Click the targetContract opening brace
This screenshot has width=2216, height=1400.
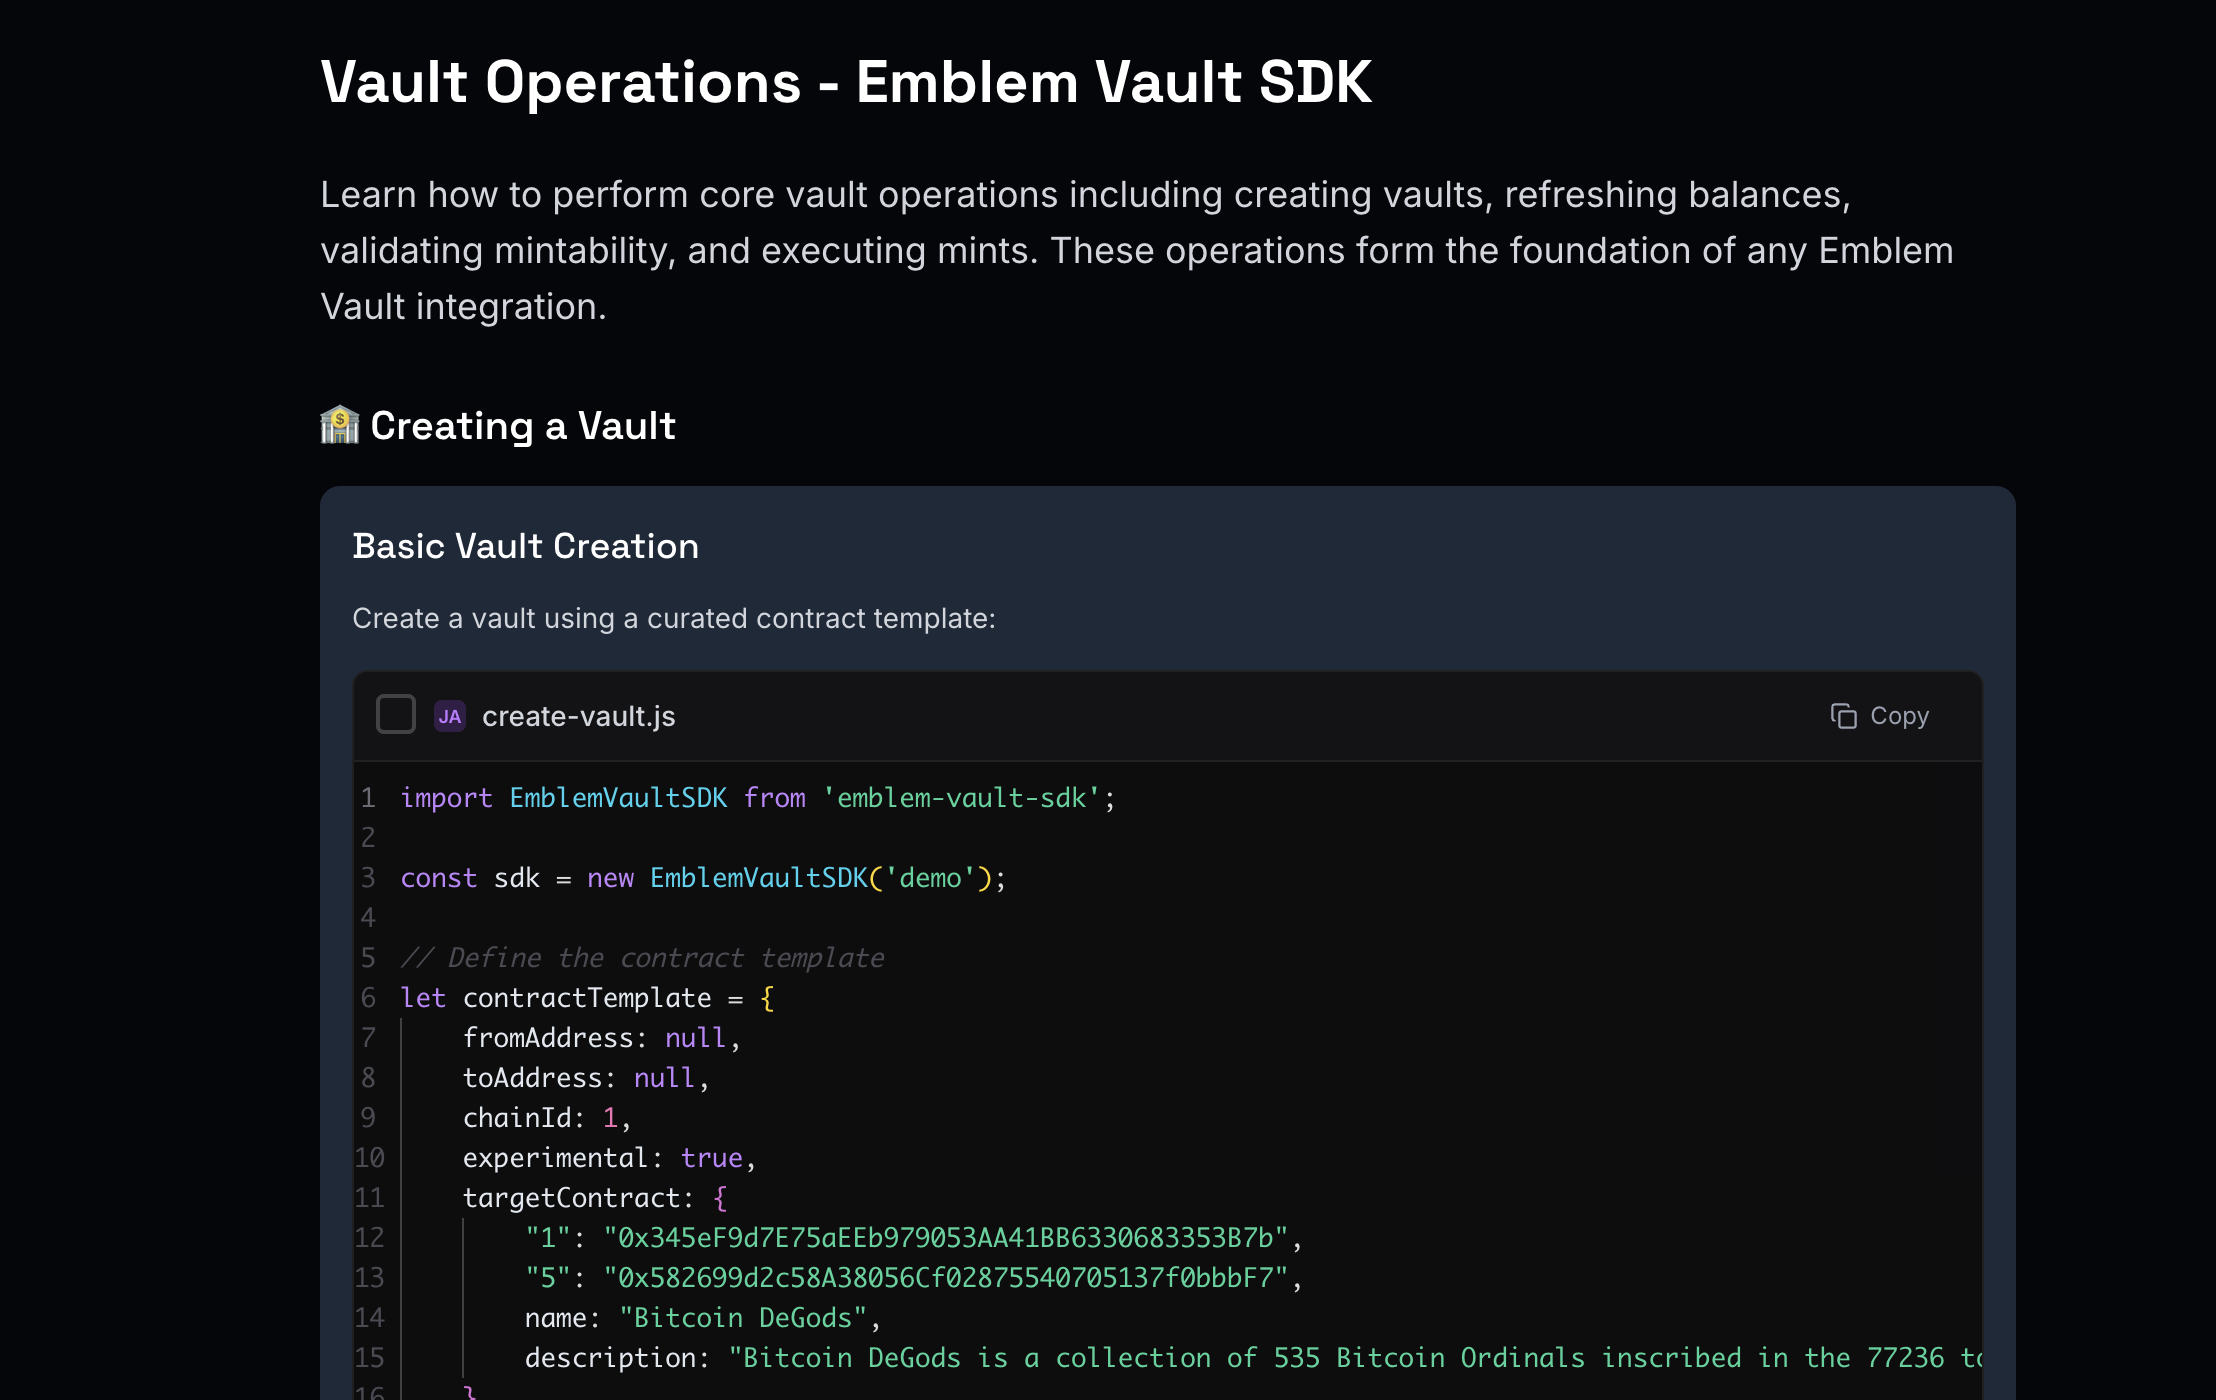tap(720, 1198)
